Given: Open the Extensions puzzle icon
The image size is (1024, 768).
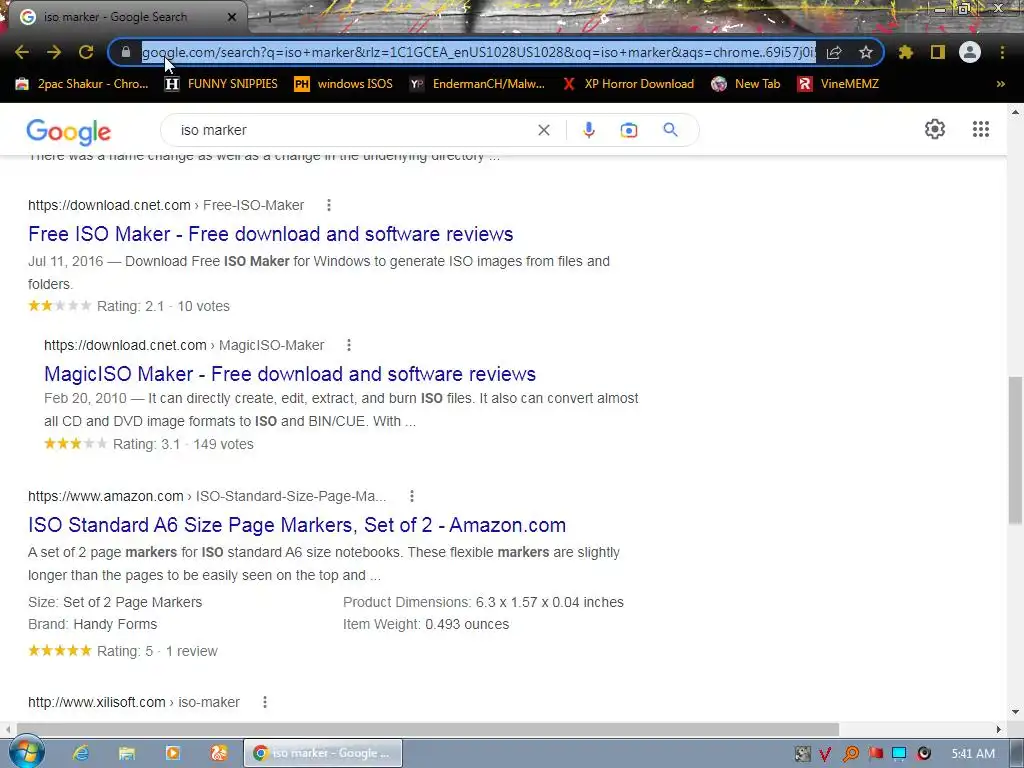Looking at the screenshot, I should 906,52.
